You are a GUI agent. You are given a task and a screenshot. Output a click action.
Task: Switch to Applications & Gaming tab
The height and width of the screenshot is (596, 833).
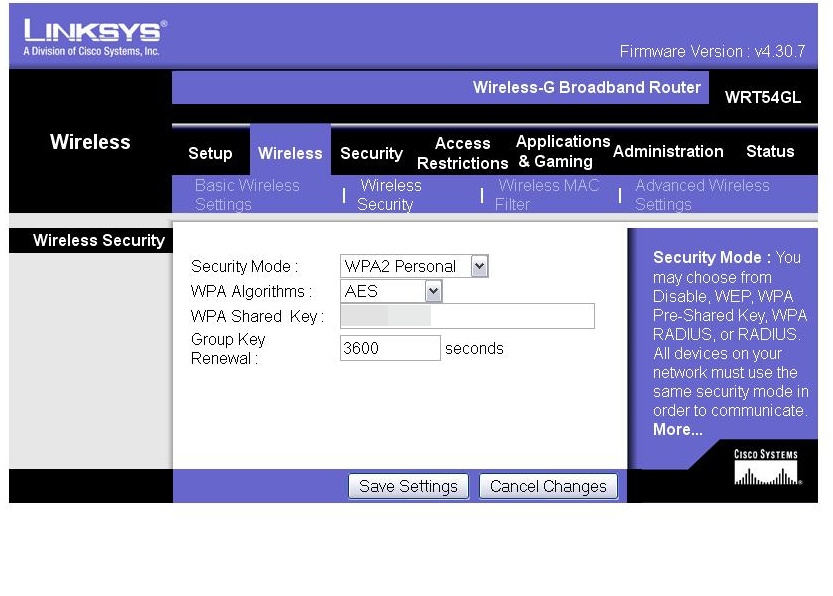[x=563, y=151]
